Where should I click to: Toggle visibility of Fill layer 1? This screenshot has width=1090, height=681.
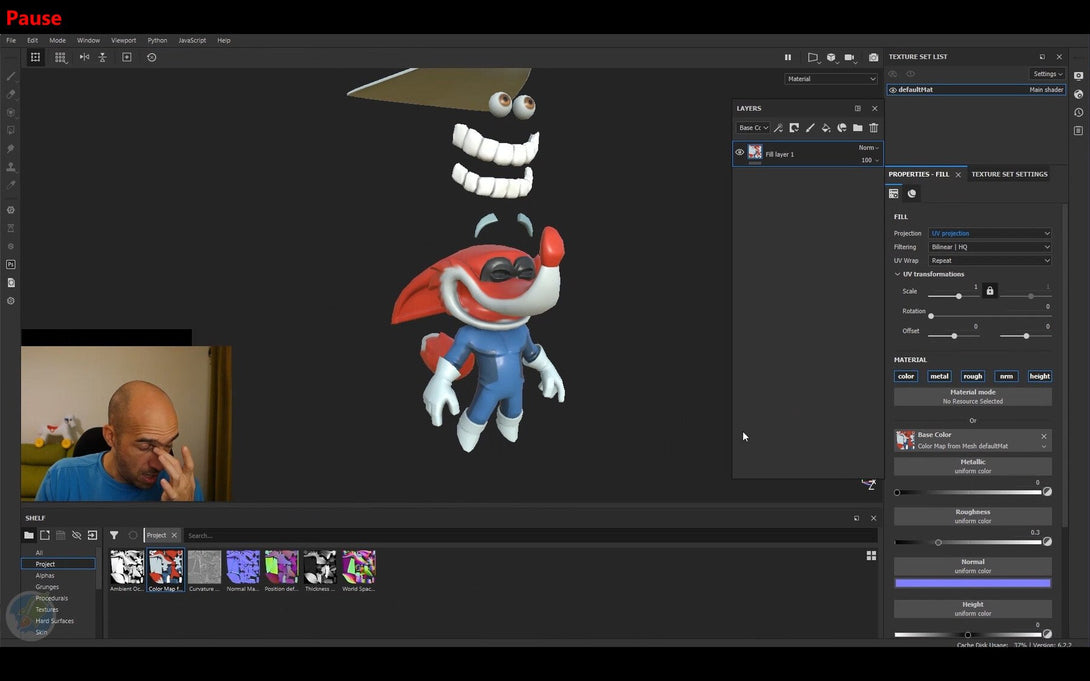click(740, 152)
